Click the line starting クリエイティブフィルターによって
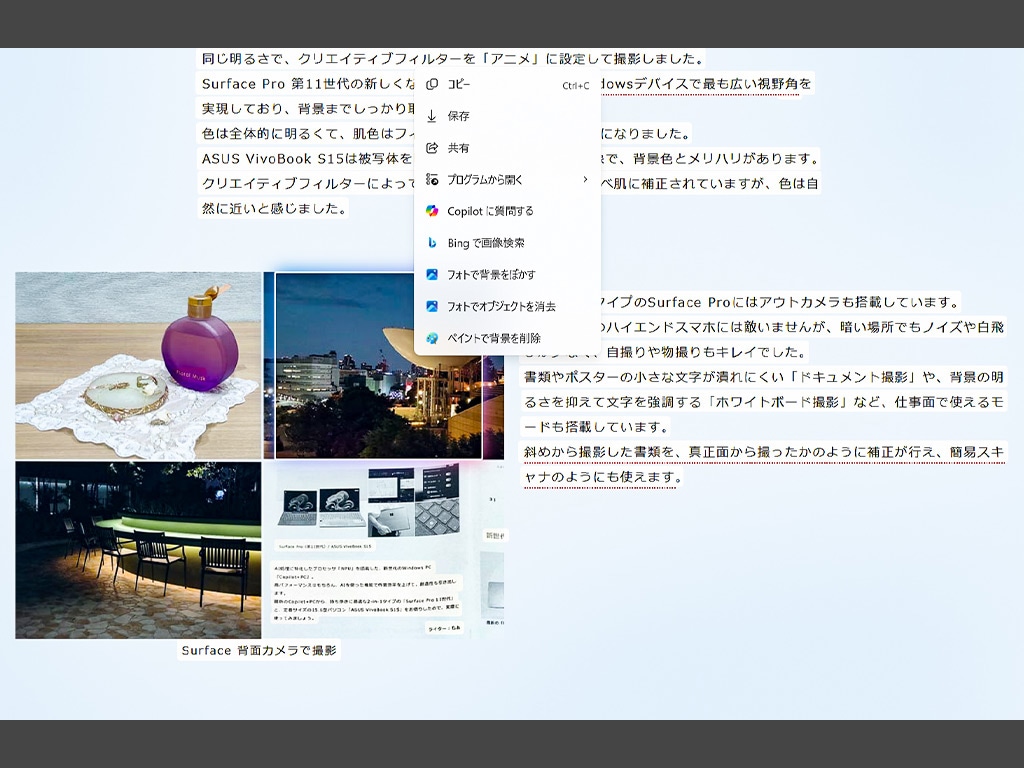Image resolution: width=1024 pixels, height=768 pixels. [x=307, y=184]
